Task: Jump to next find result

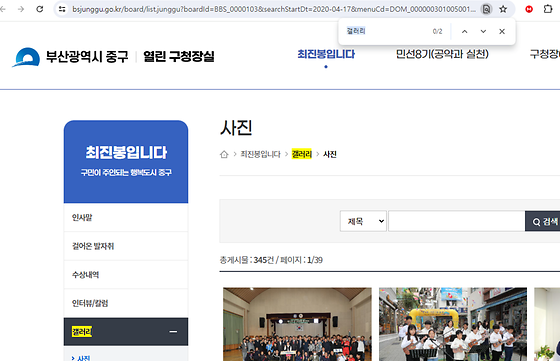Action: (483, 31)
